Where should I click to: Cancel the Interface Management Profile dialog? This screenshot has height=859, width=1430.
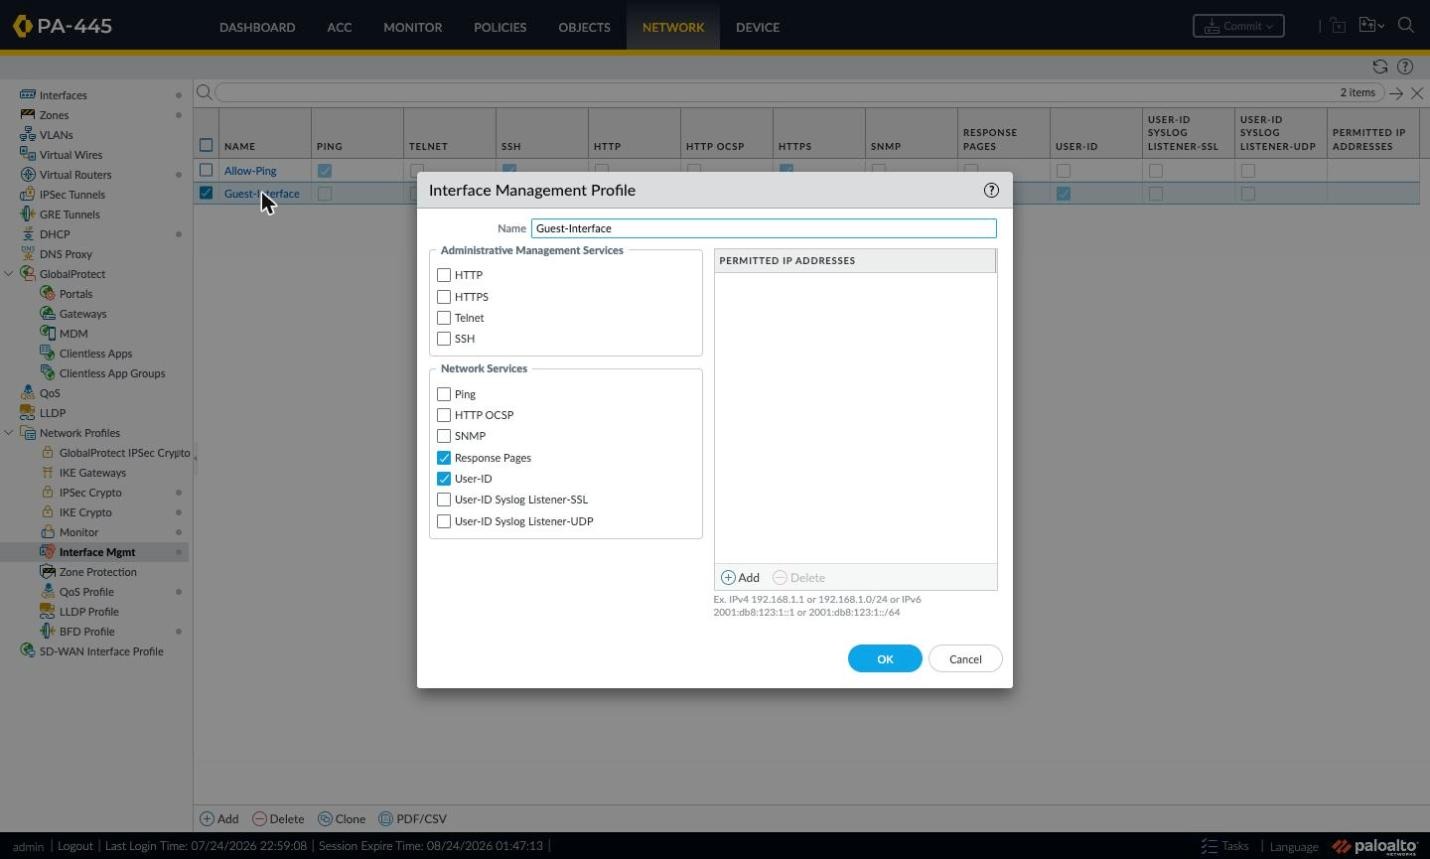965,659
